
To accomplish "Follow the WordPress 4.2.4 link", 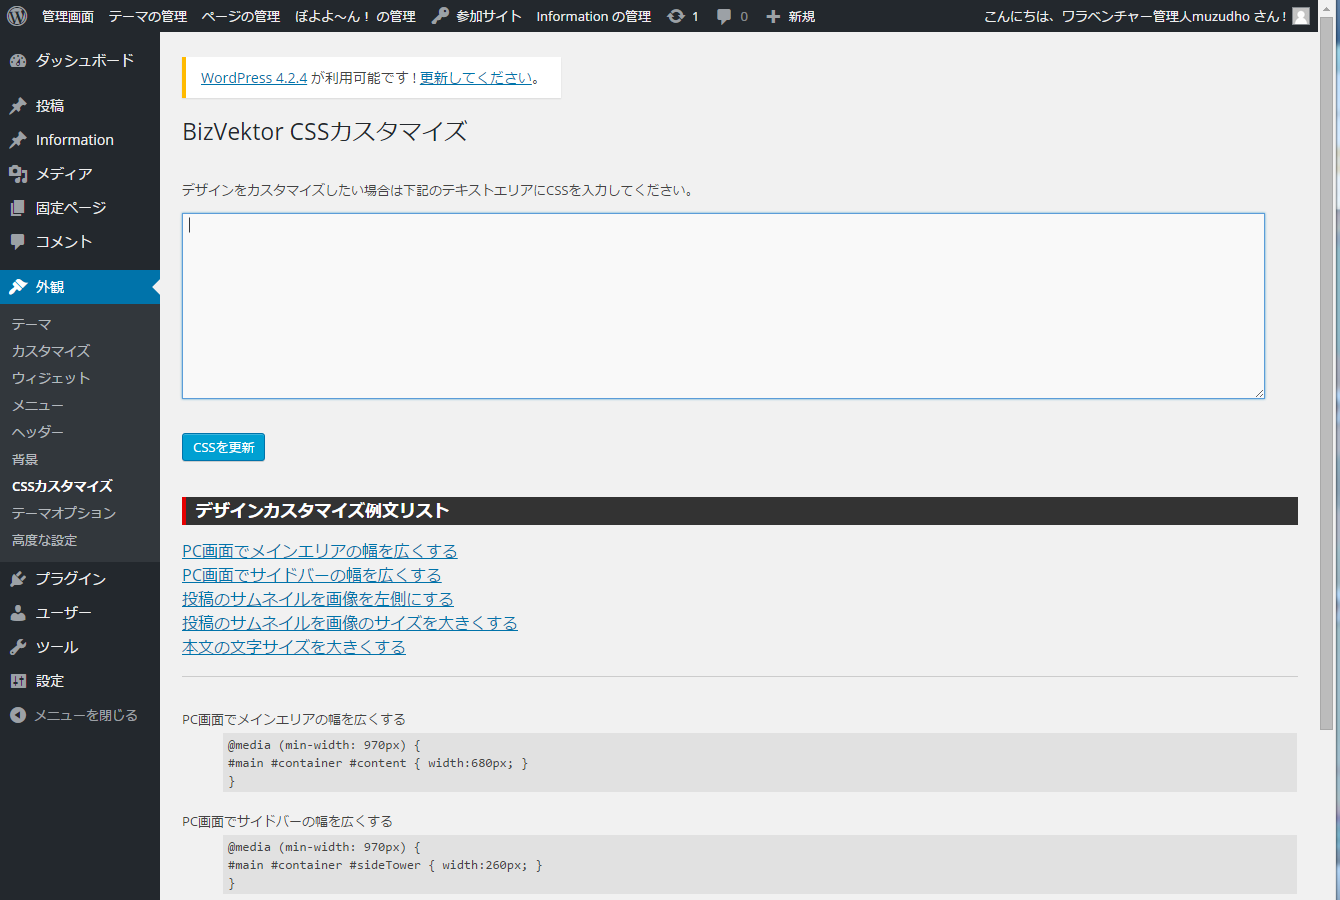I will coord(254,78).
